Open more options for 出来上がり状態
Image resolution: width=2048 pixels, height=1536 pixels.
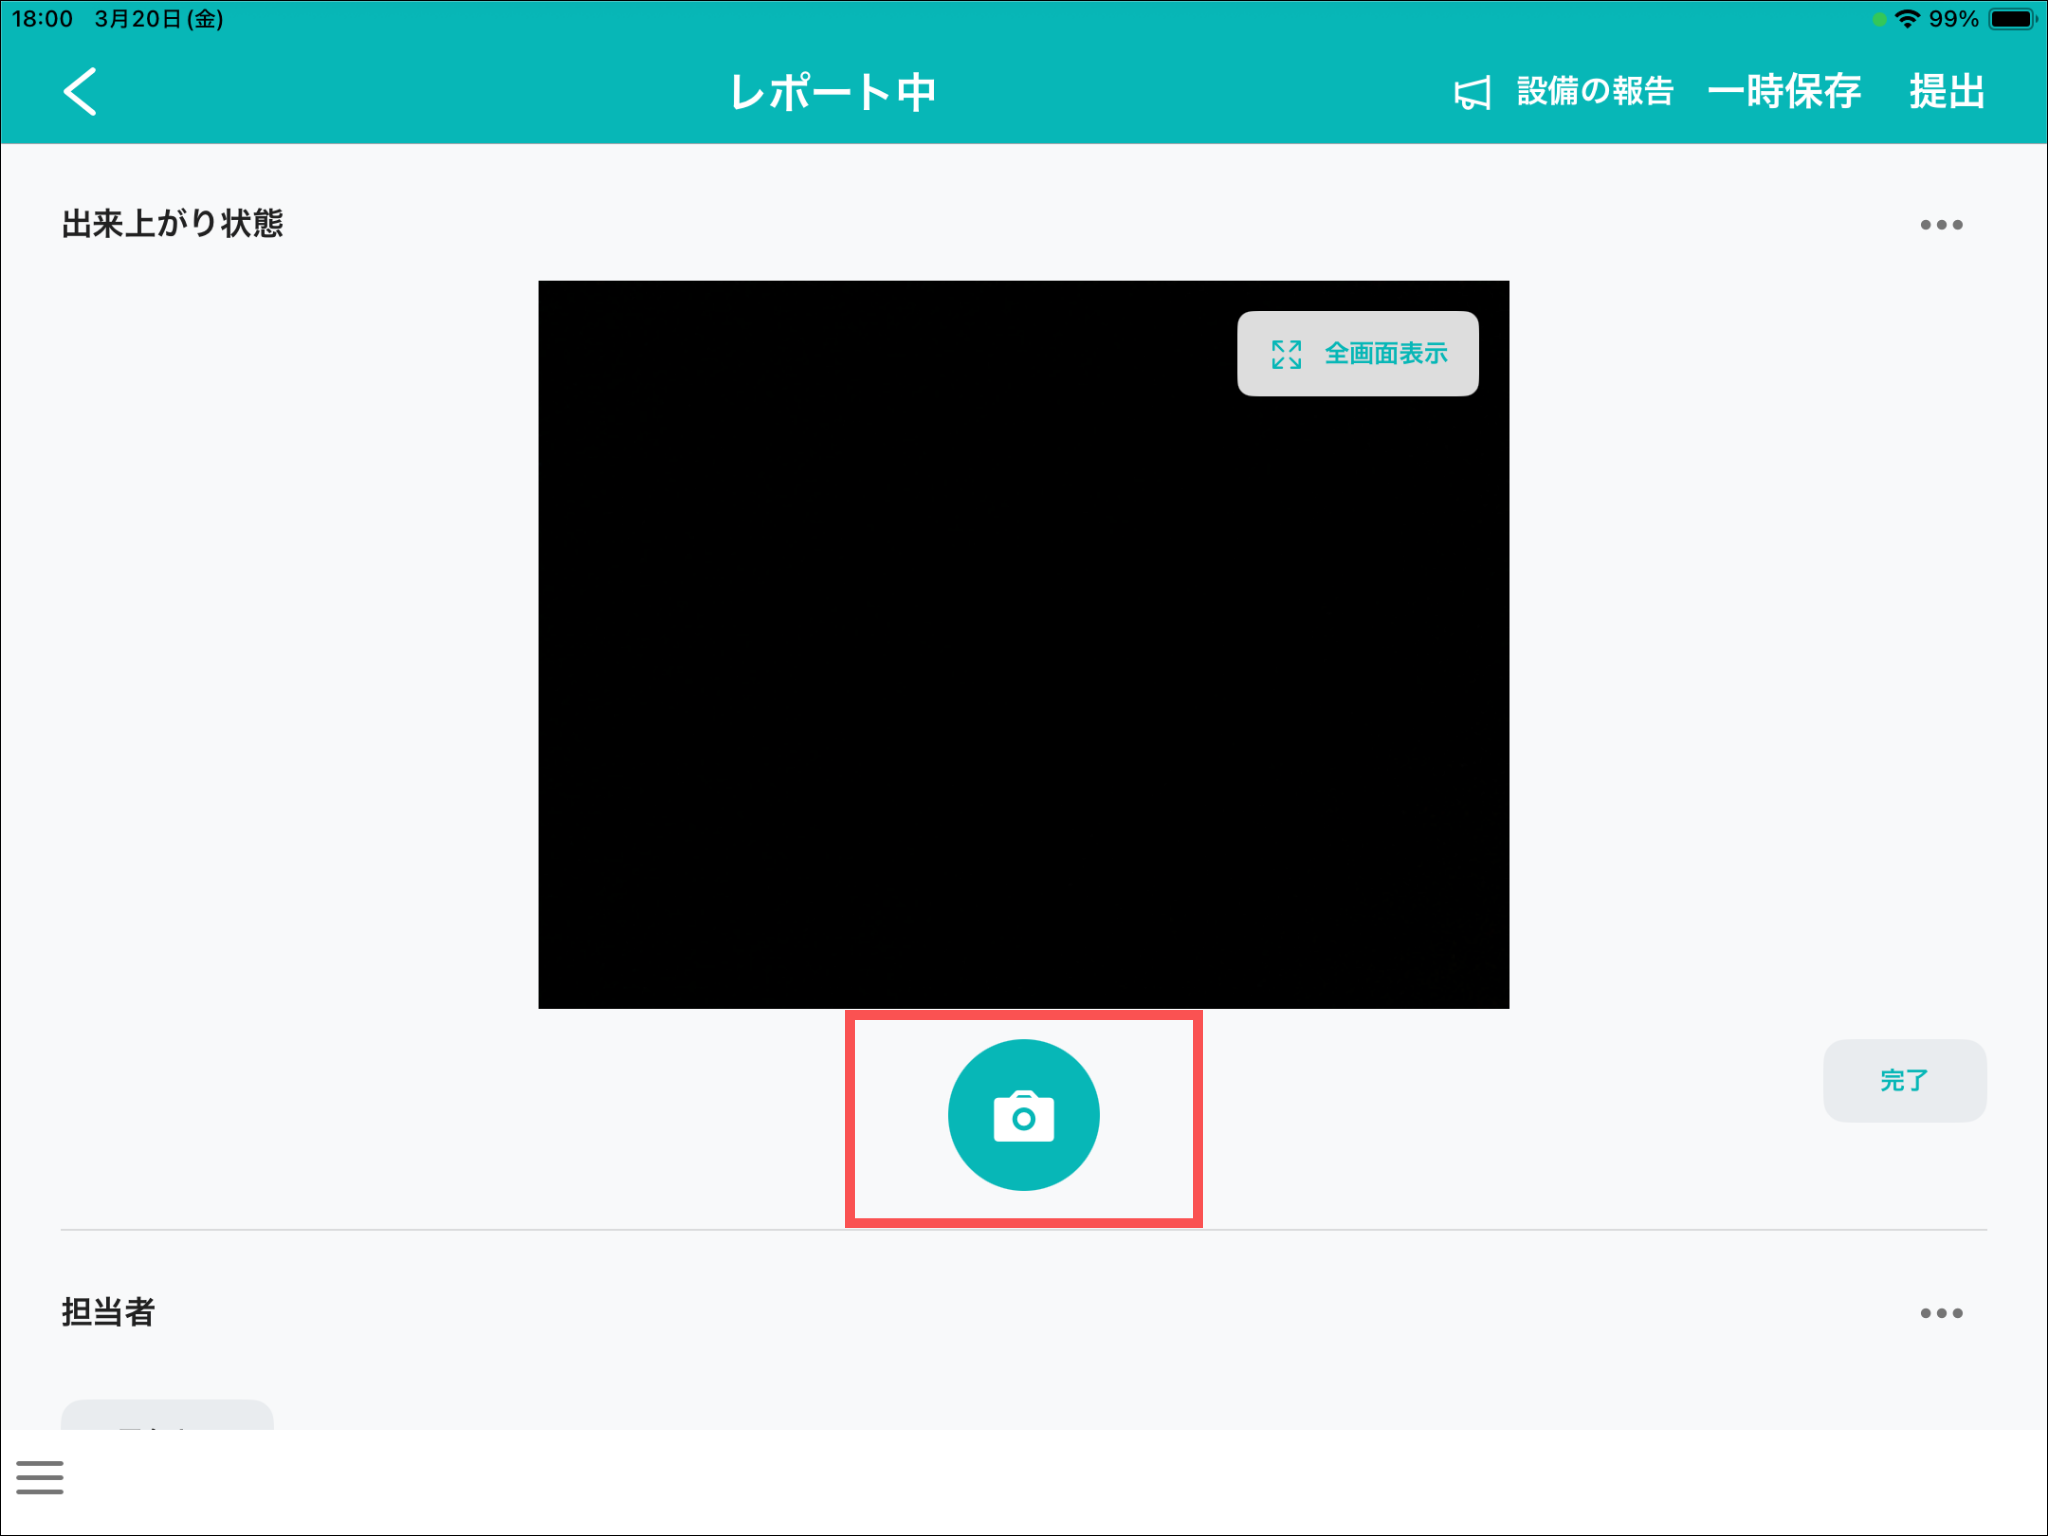click(x=1940, y=225)
